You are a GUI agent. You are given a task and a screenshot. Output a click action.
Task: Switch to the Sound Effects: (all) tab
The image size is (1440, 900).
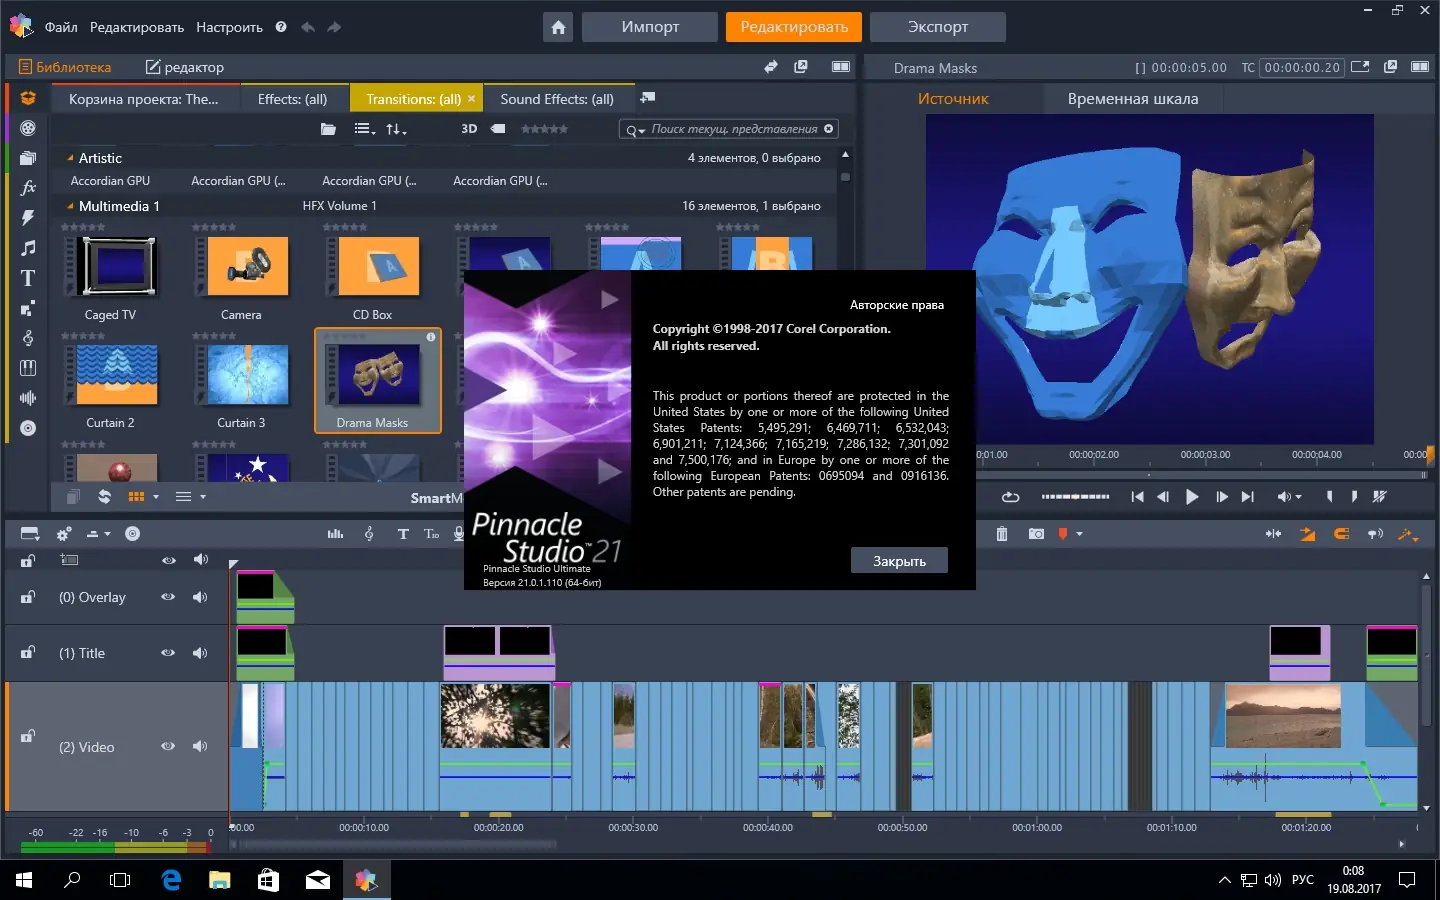pos(557,99)
